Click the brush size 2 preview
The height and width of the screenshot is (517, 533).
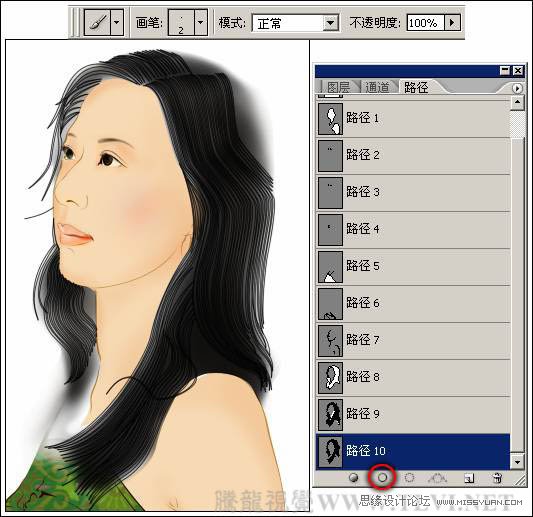(181, 22)
